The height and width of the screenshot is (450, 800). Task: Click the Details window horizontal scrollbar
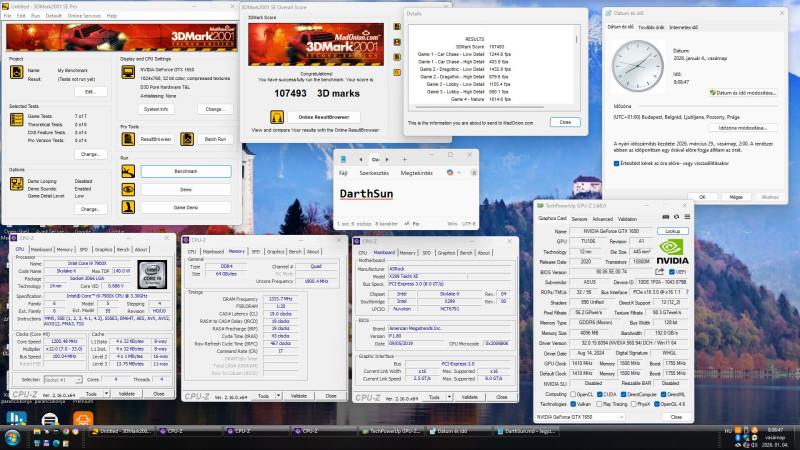(x=480, y=107)
